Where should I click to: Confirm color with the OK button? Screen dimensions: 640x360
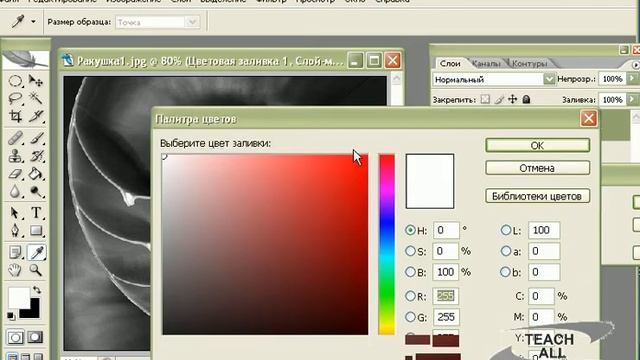click(x=538, y=145)
